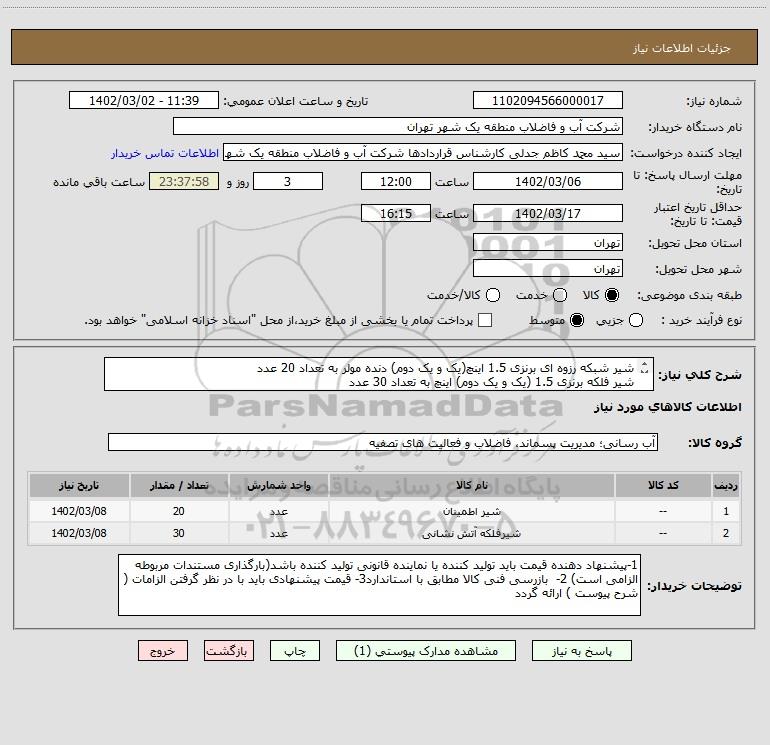The width and height of the screenshot is (770, 745).
Task: Click the کد کالا column header
Action: pyautogui.click(x=663, y=485)
